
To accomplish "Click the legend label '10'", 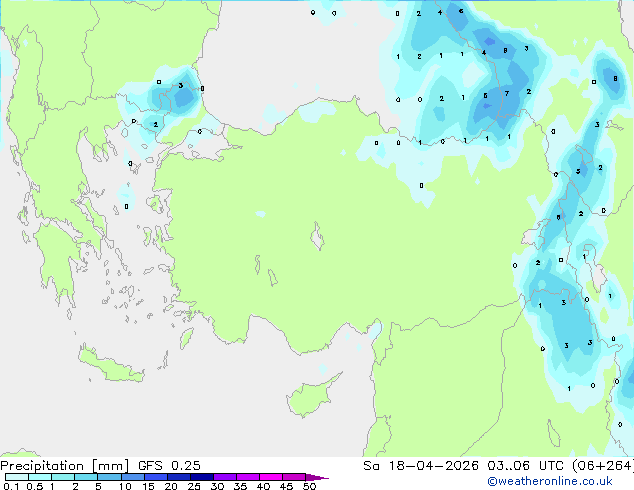I will pos(125,486).
